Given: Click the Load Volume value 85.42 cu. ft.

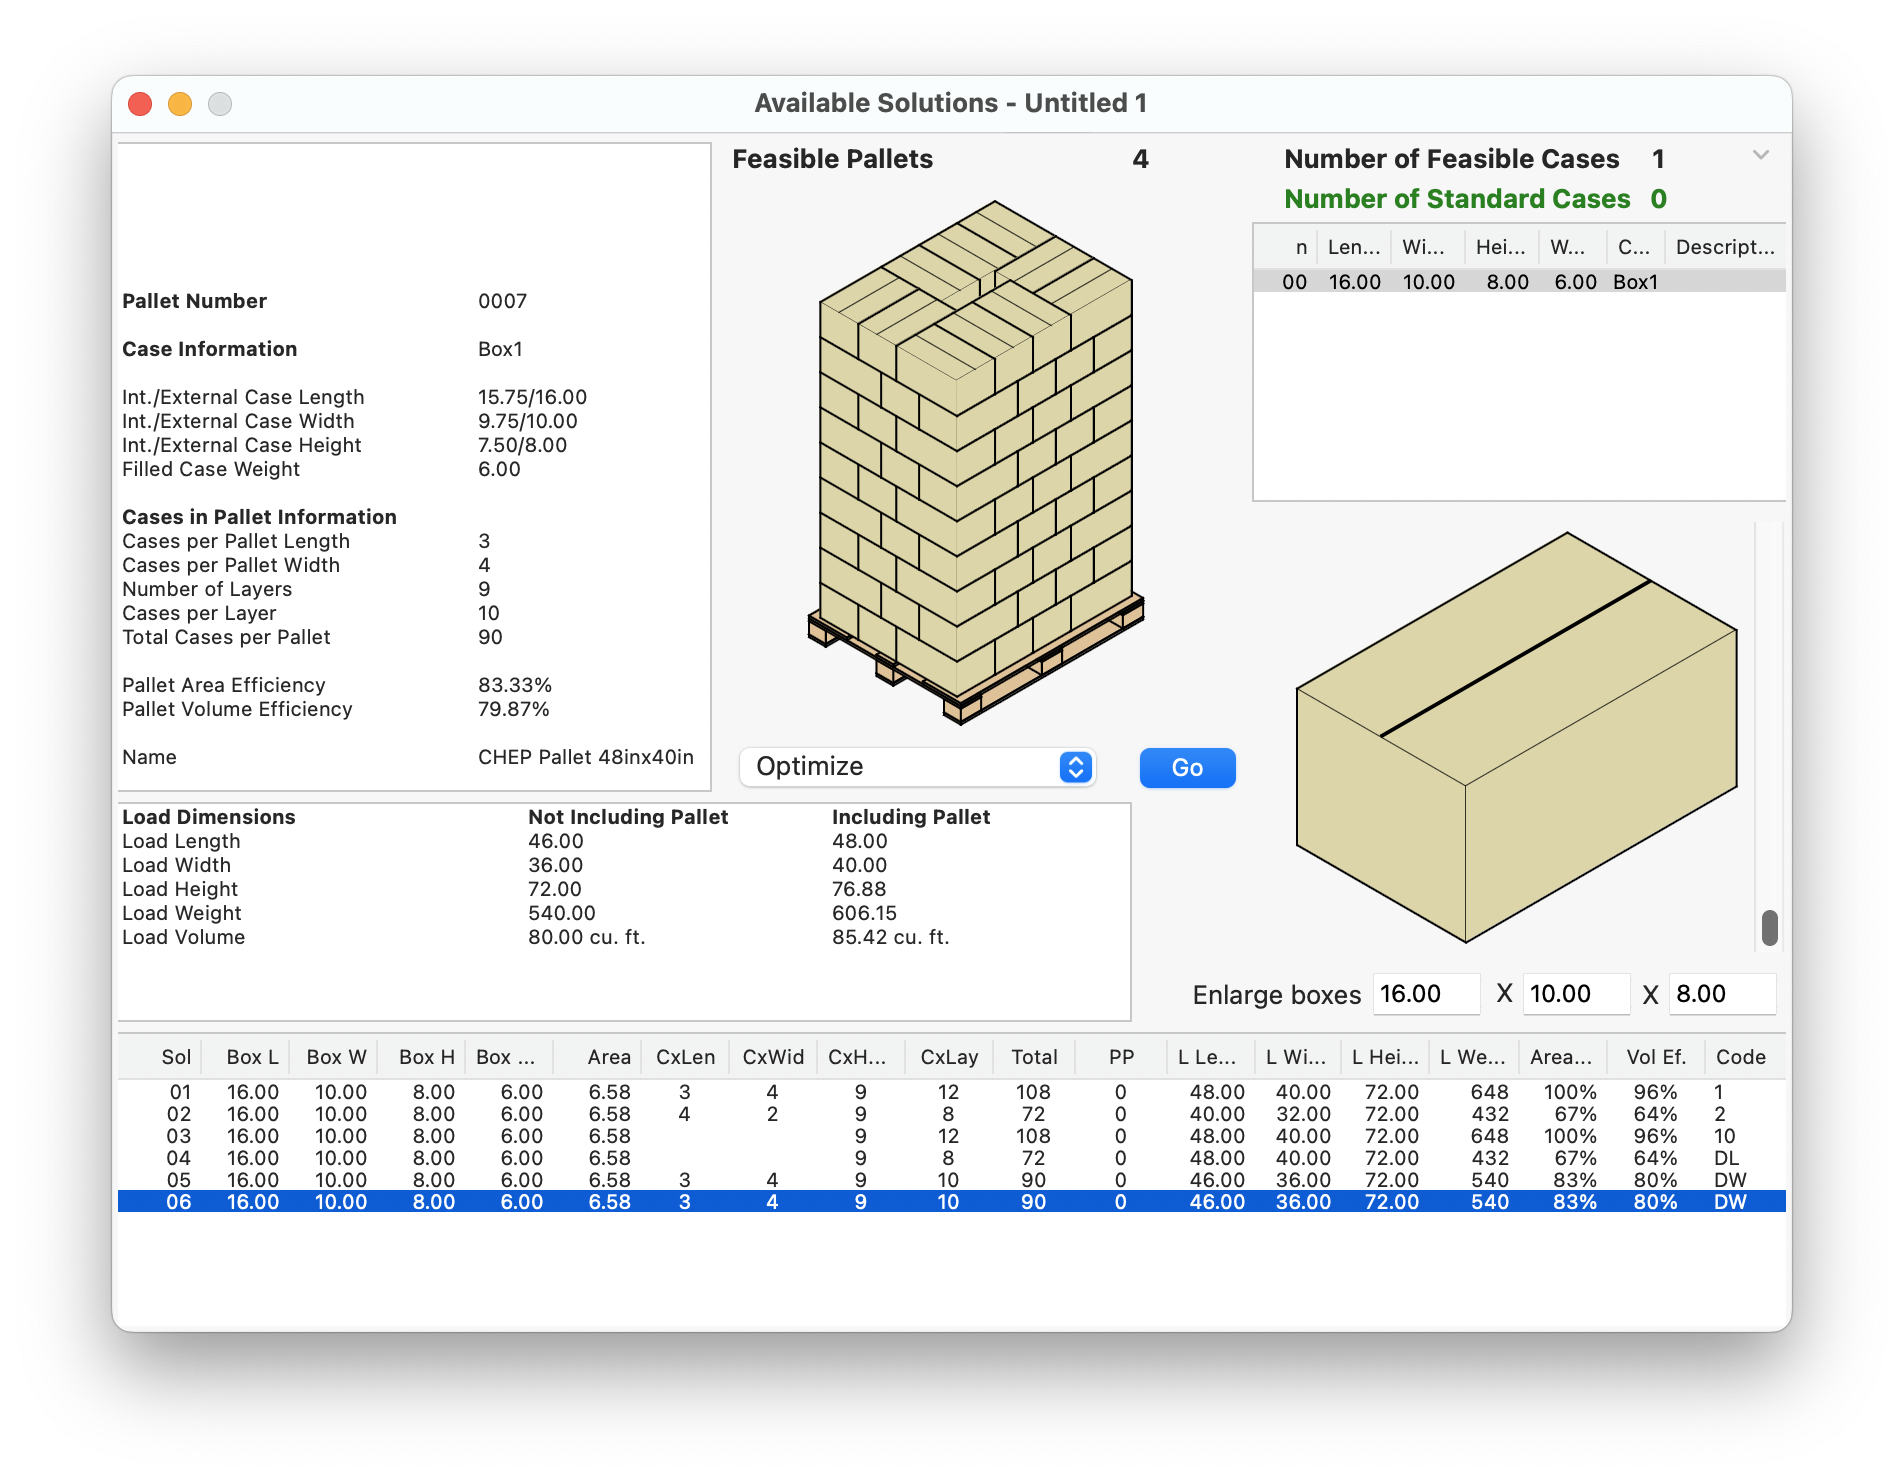Looking at the screenshot, I should click(x=890, y=937).
